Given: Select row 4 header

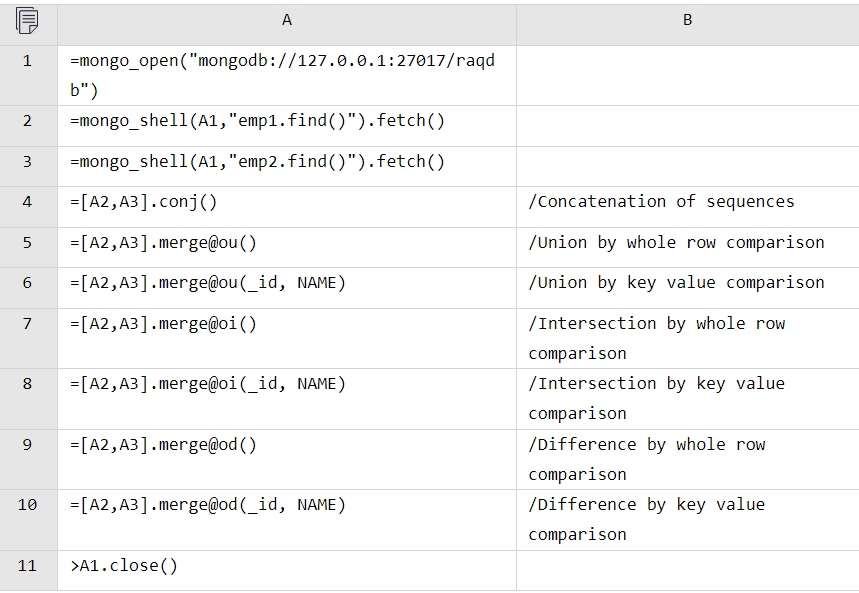Looking at the screenshot, I should [x=28, y=202].
